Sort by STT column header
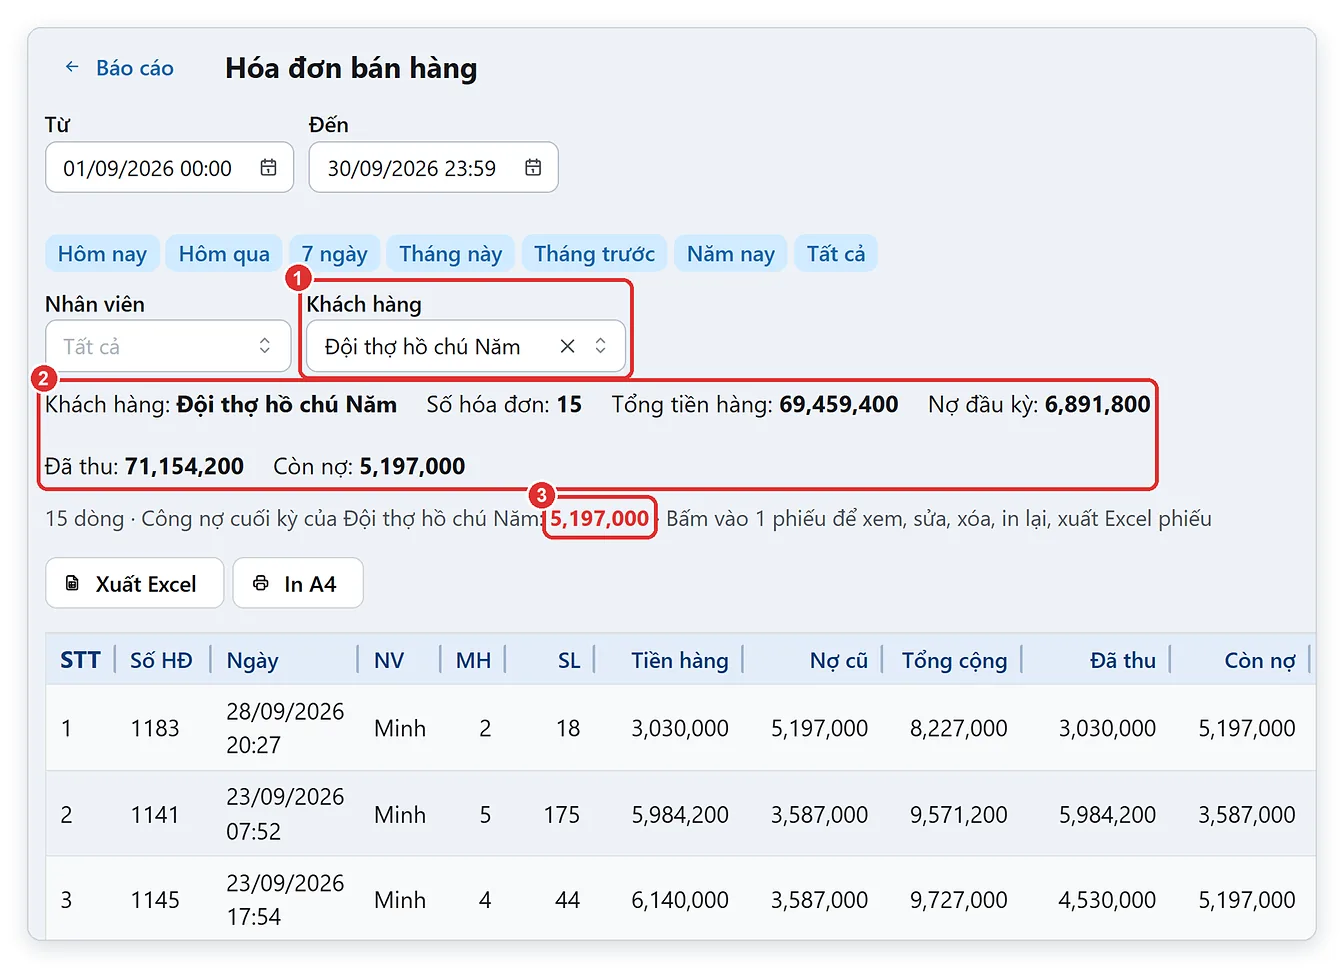 80,660
